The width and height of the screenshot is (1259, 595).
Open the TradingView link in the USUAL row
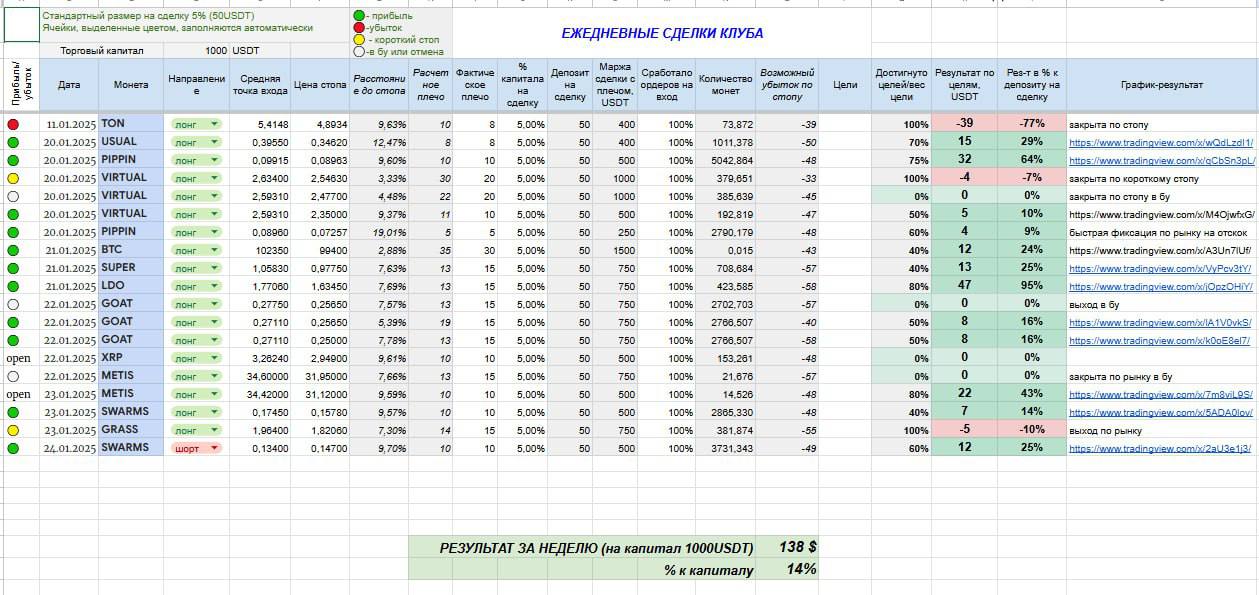[1160, 143]
